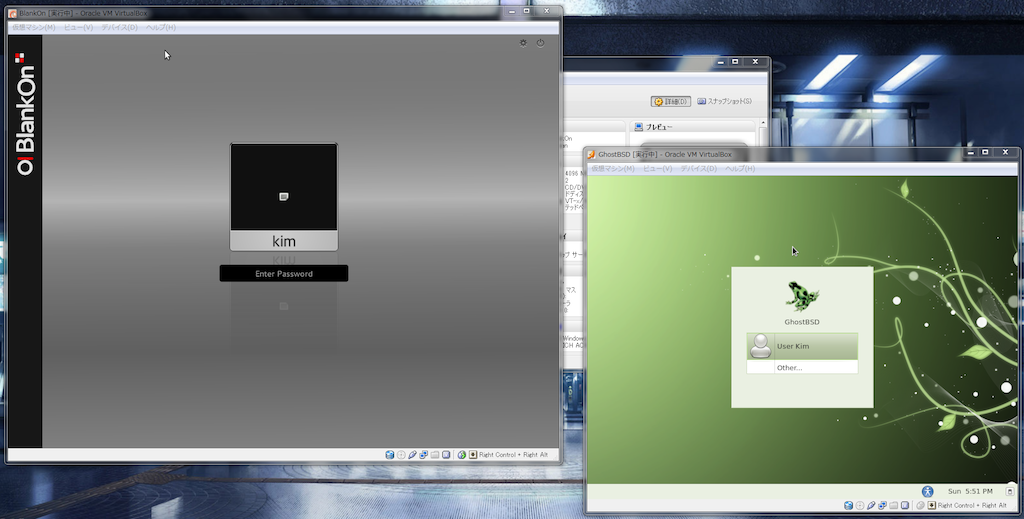The width and height of the screenshot is (1024, 519).
Task: Click optical drive icon in BlankOn status bar
Action: pos(401,454)
